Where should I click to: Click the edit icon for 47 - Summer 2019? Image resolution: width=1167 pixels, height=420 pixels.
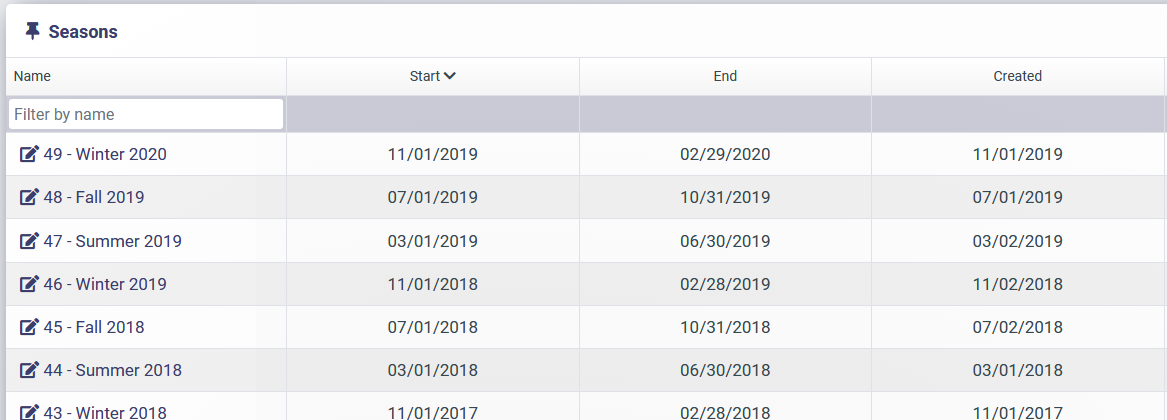pyautogui.click(x=29, y=241)
